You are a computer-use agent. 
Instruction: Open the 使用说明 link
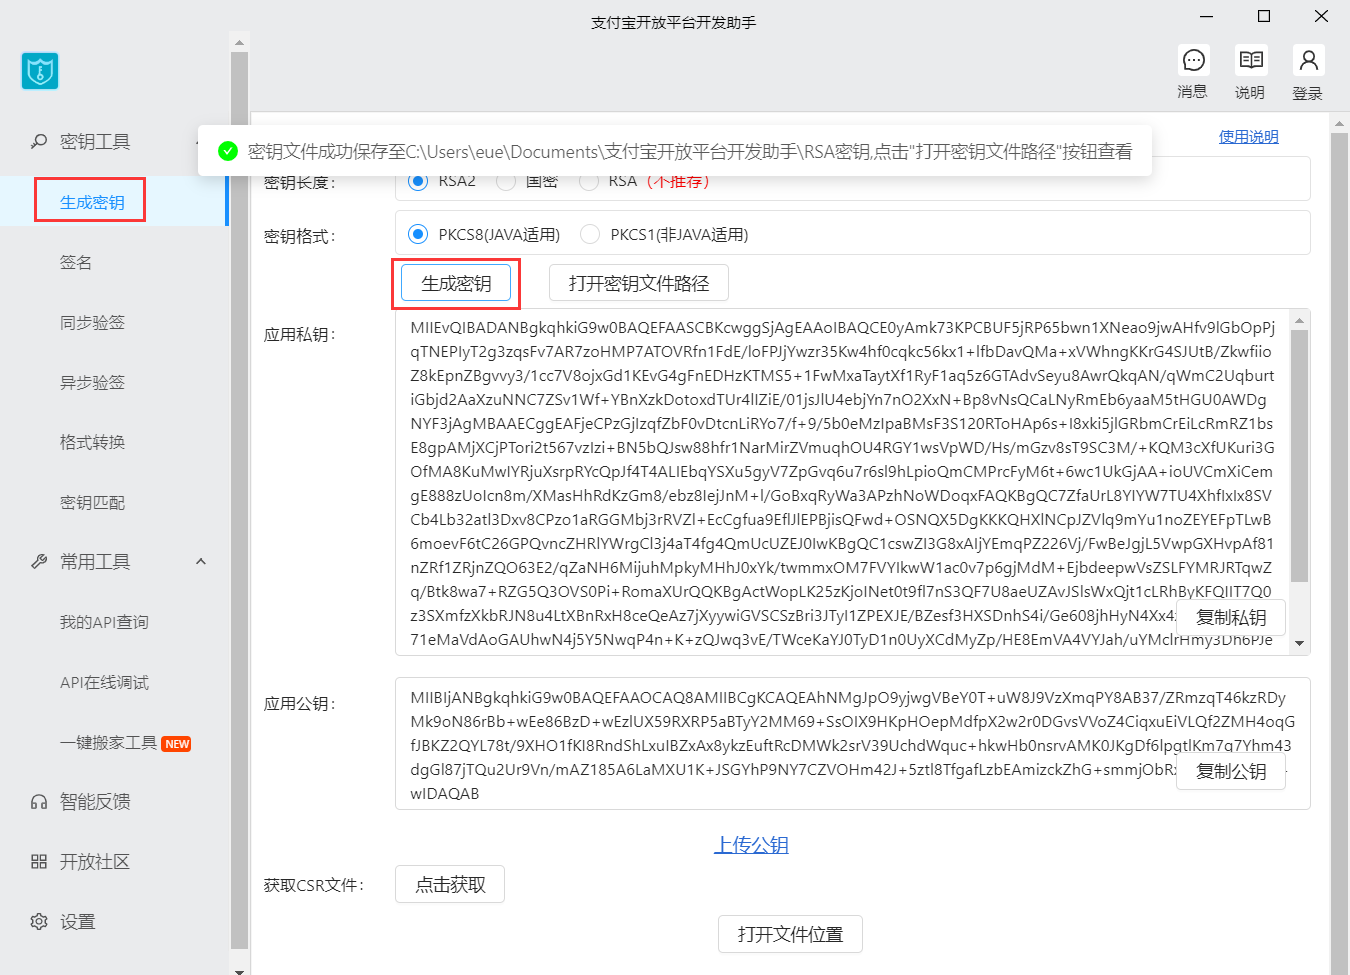(x=1248, y=136)
